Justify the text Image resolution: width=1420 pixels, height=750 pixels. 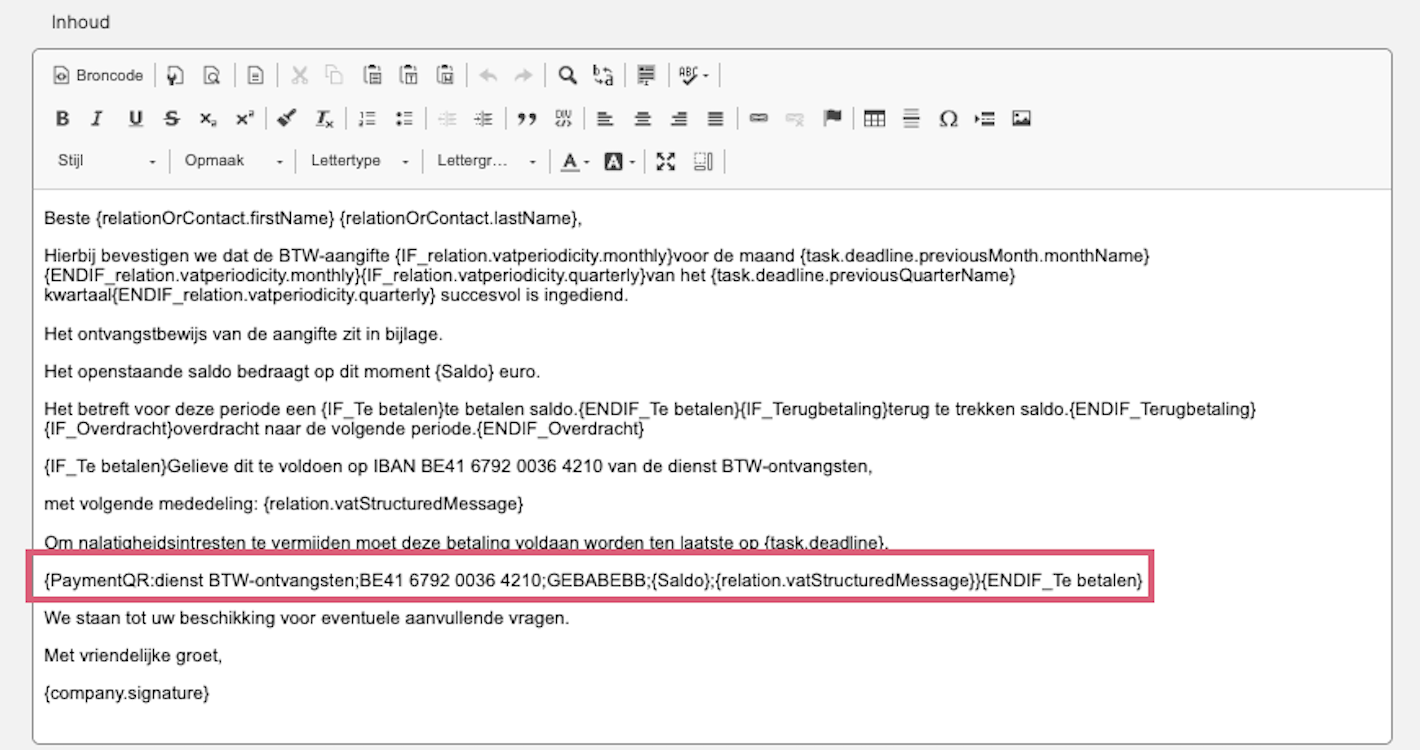[715, 119]
